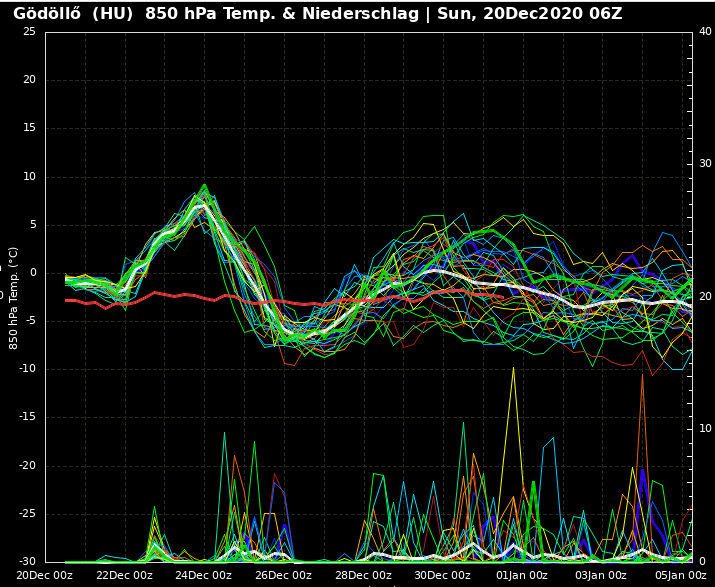Click the 40 label on right precipitation axis
The width and height of the screenshot is (715, 587).
click(705, 32)
